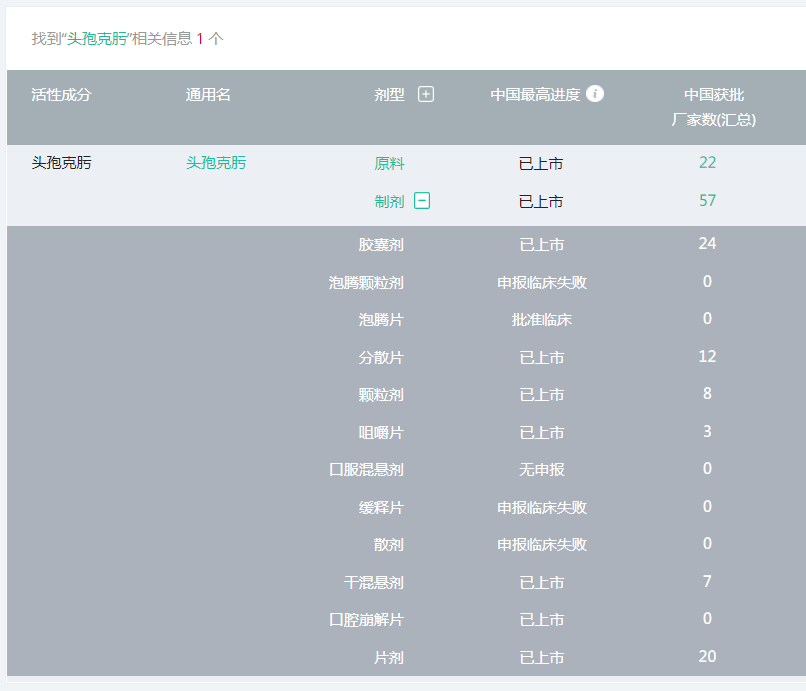Select the 片剂 row label

[x=389, y=658]
